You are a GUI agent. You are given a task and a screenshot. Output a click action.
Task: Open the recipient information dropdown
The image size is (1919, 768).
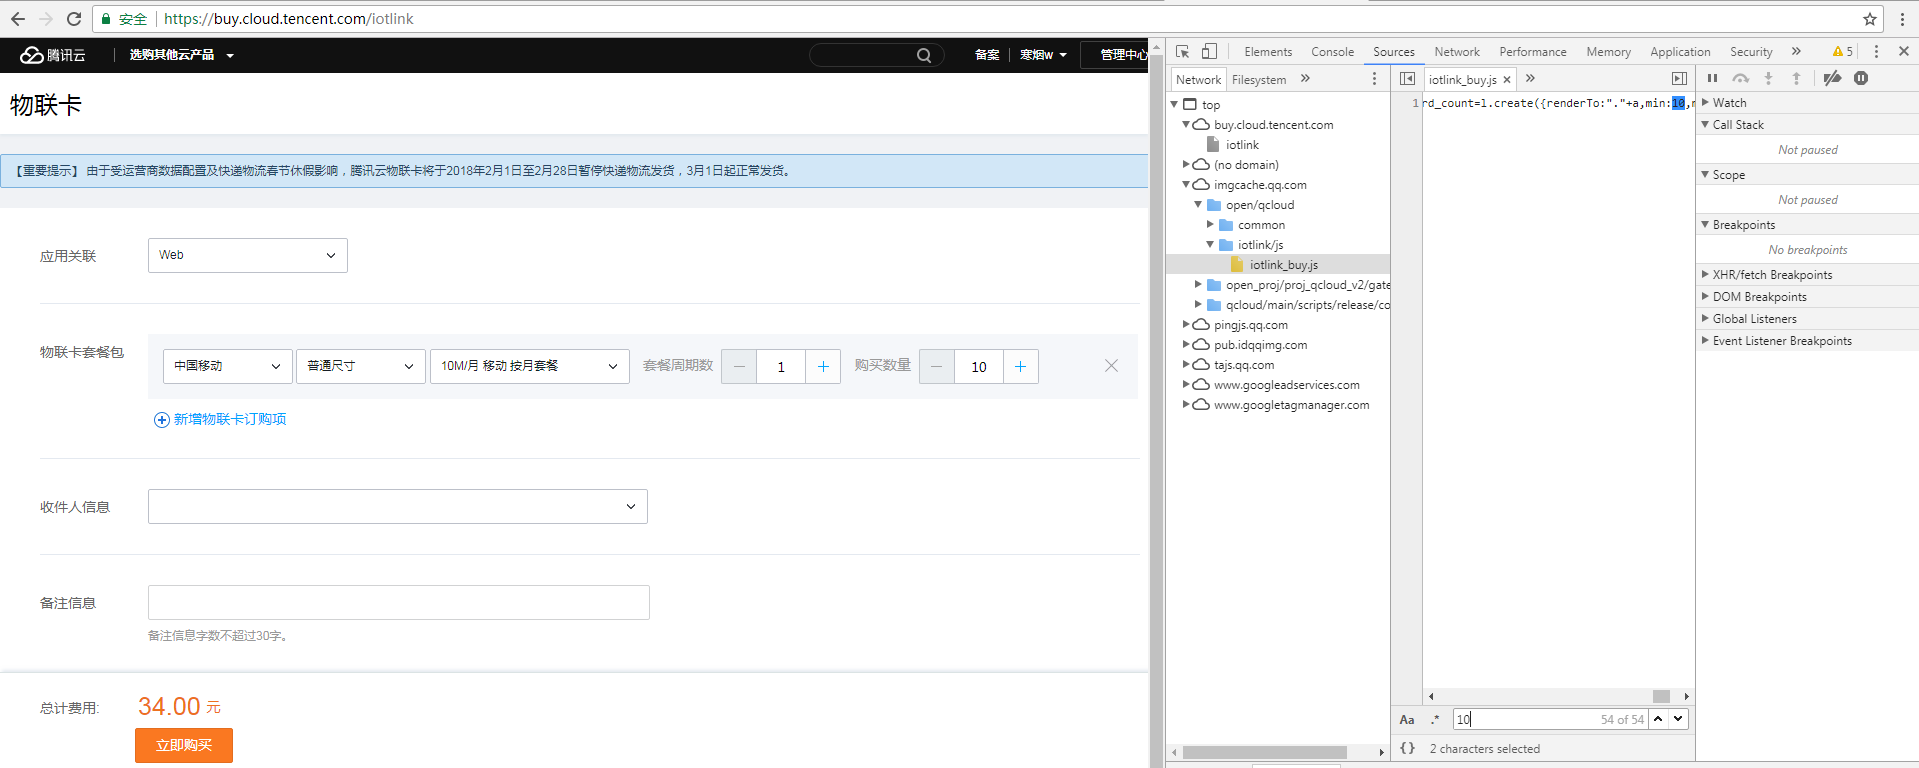pos(398,506)
